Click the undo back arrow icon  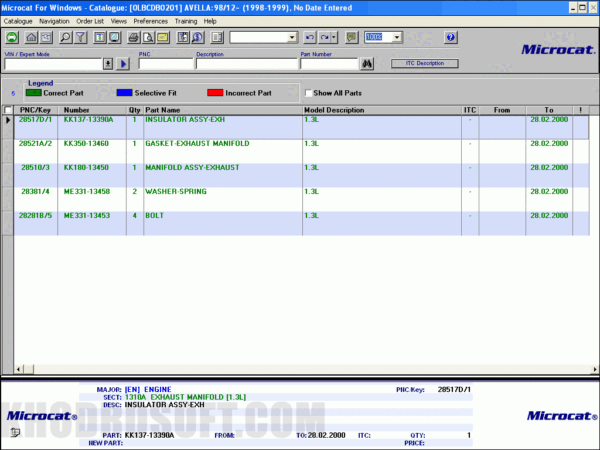pos(310,37)
